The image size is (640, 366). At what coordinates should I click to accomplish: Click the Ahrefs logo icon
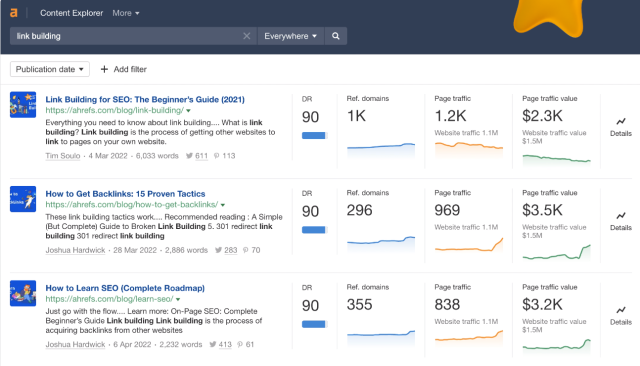pos(13,13)
